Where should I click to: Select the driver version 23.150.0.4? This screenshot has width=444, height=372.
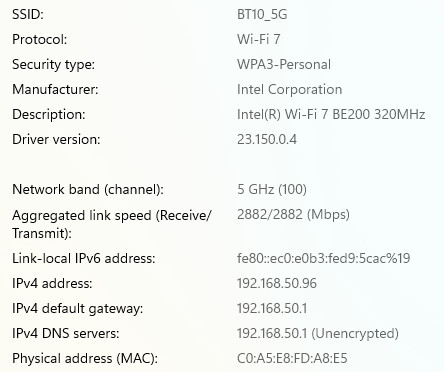coord(267,139)
